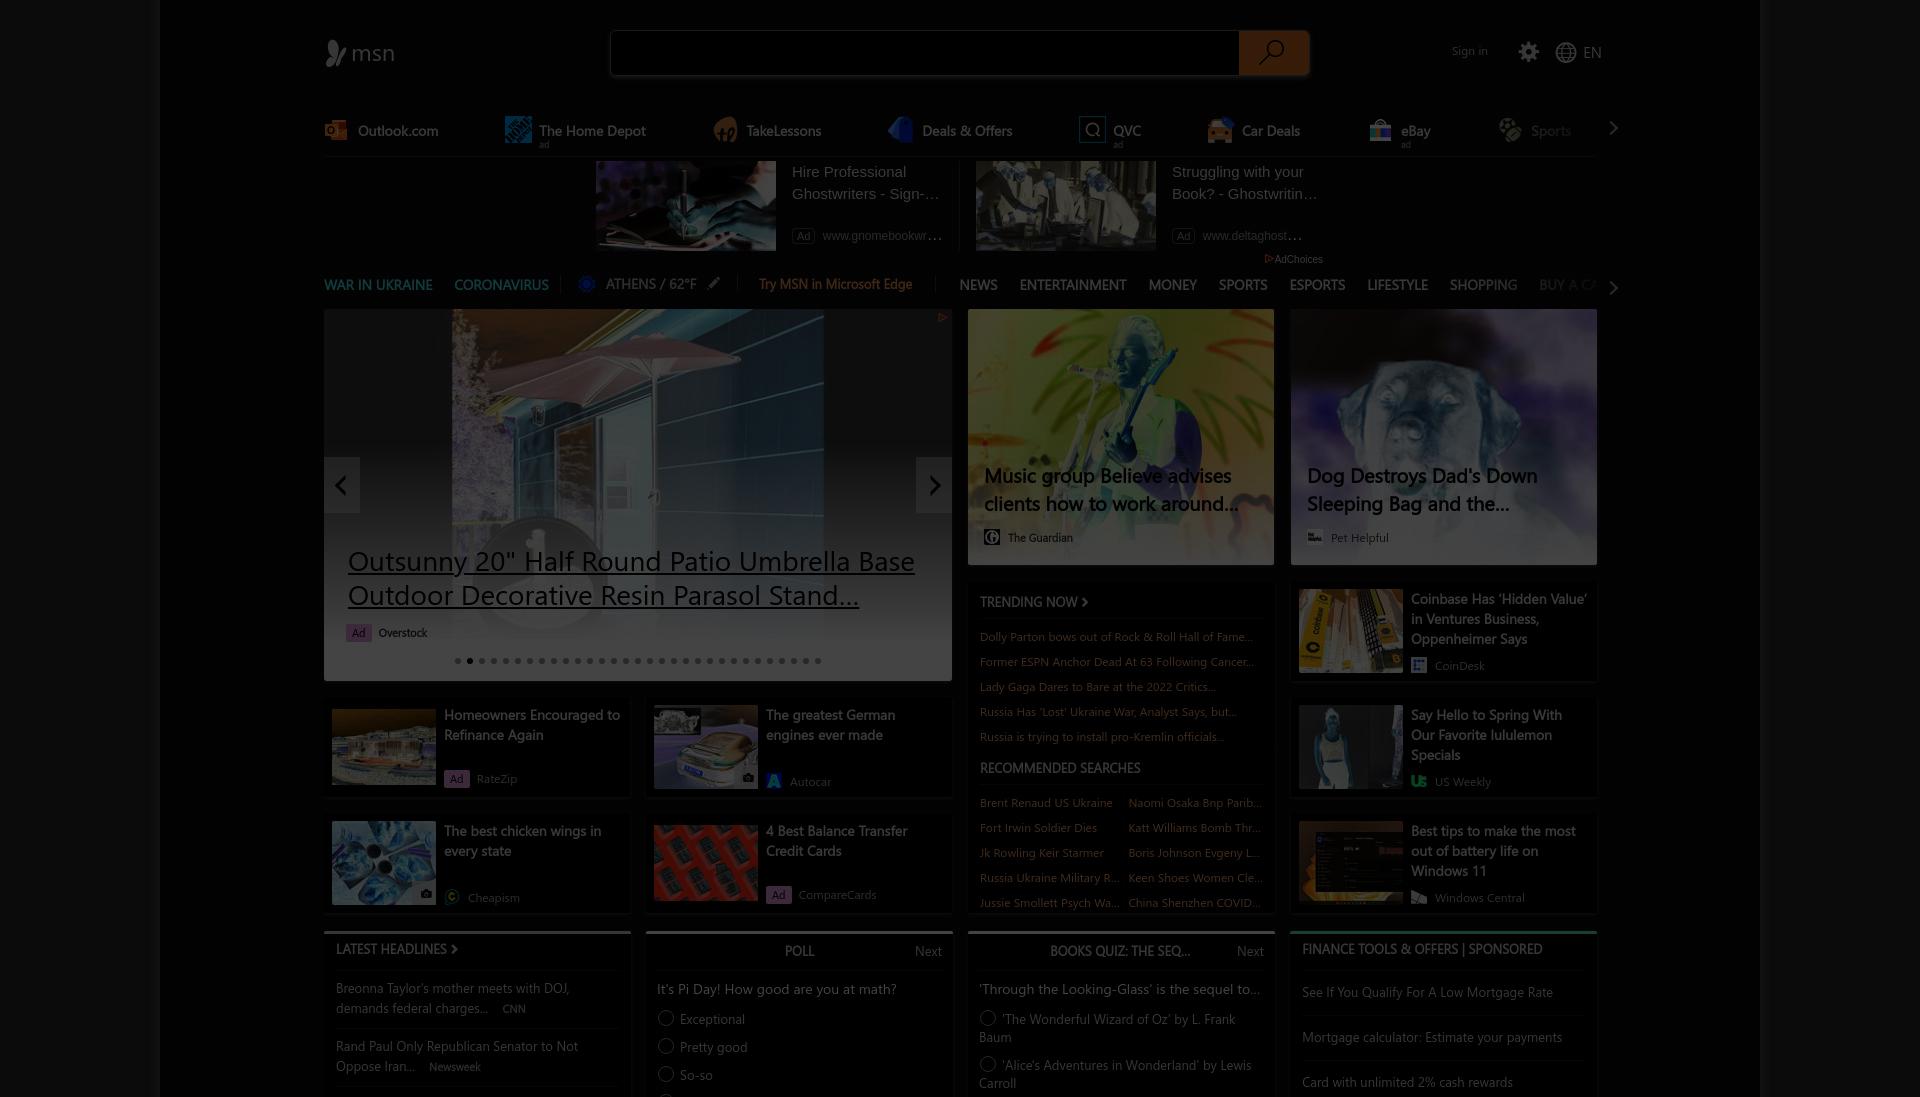Expand Latest Headlines section
This screenshot has height=1097, width=1920.
click(x=397, y=949)
